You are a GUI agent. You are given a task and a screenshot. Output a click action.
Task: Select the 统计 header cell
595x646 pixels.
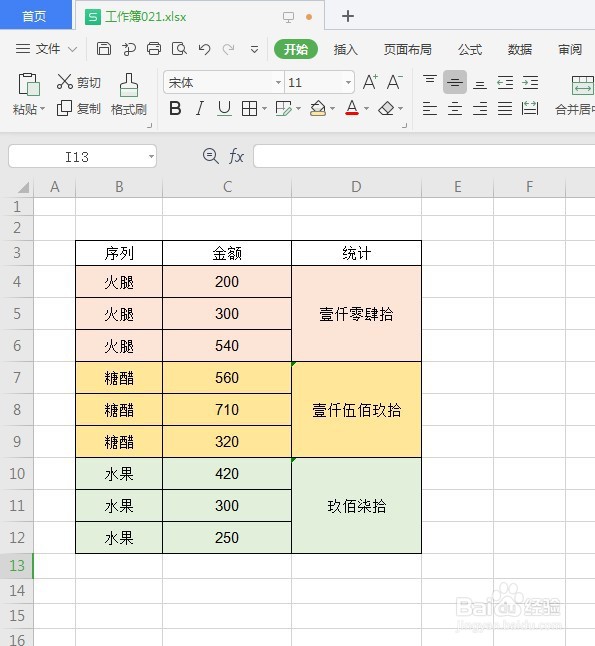[356, 253]
